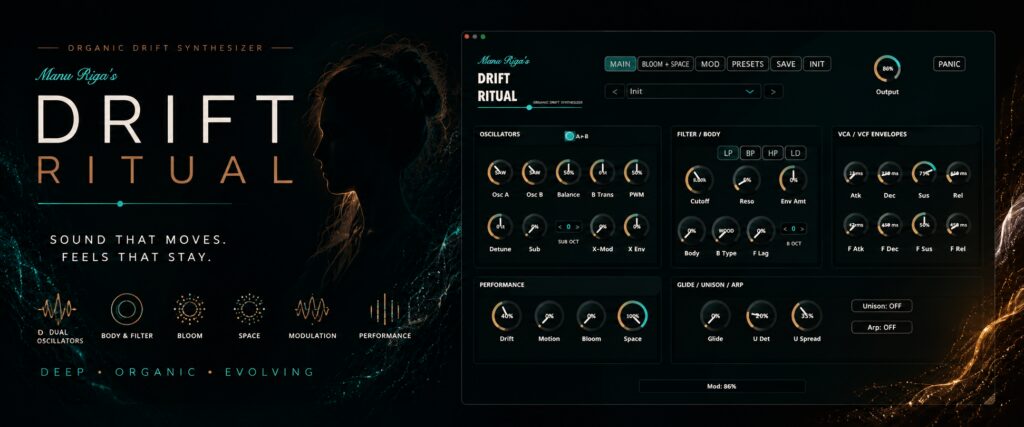
Task: Open the MOD tab
Action: coord(710,64)
